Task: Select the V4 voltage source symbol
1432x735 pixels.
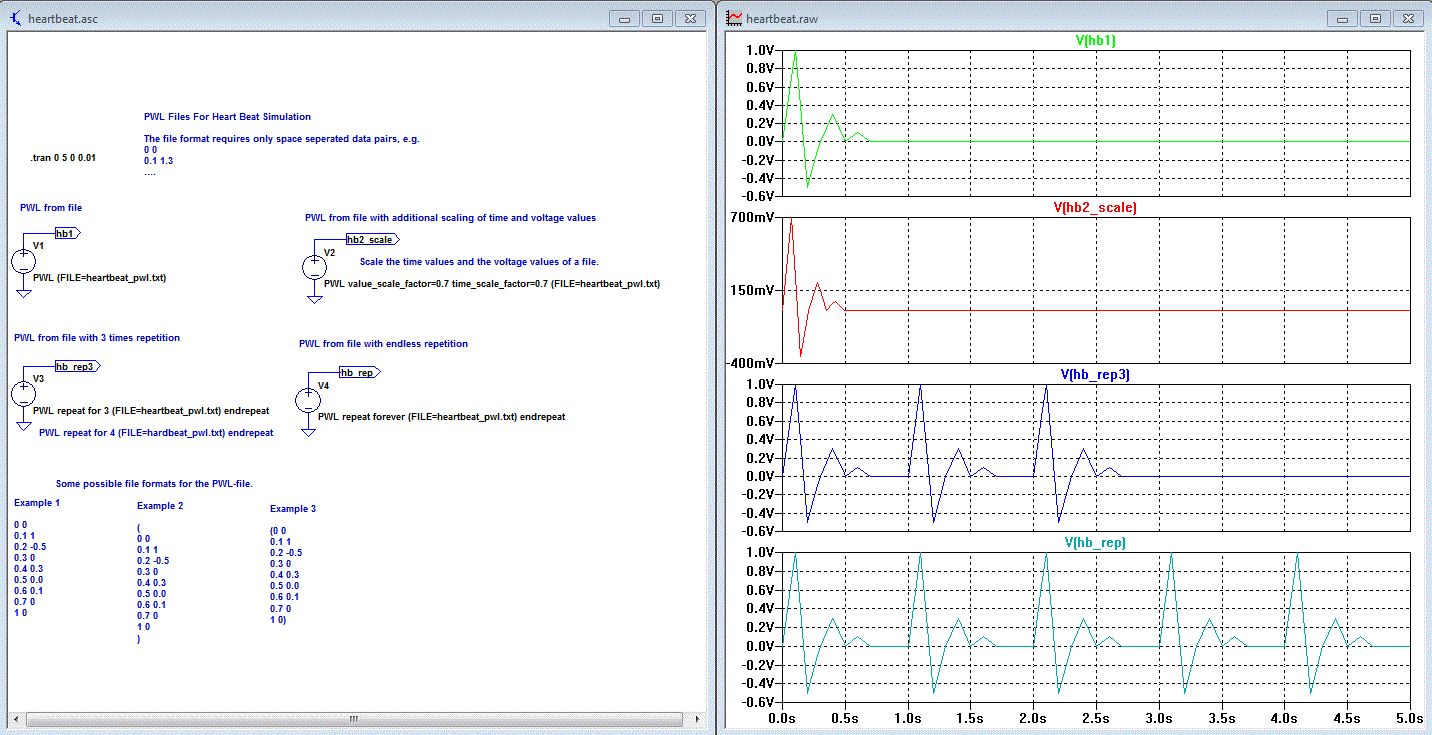Action: point(308,400)
